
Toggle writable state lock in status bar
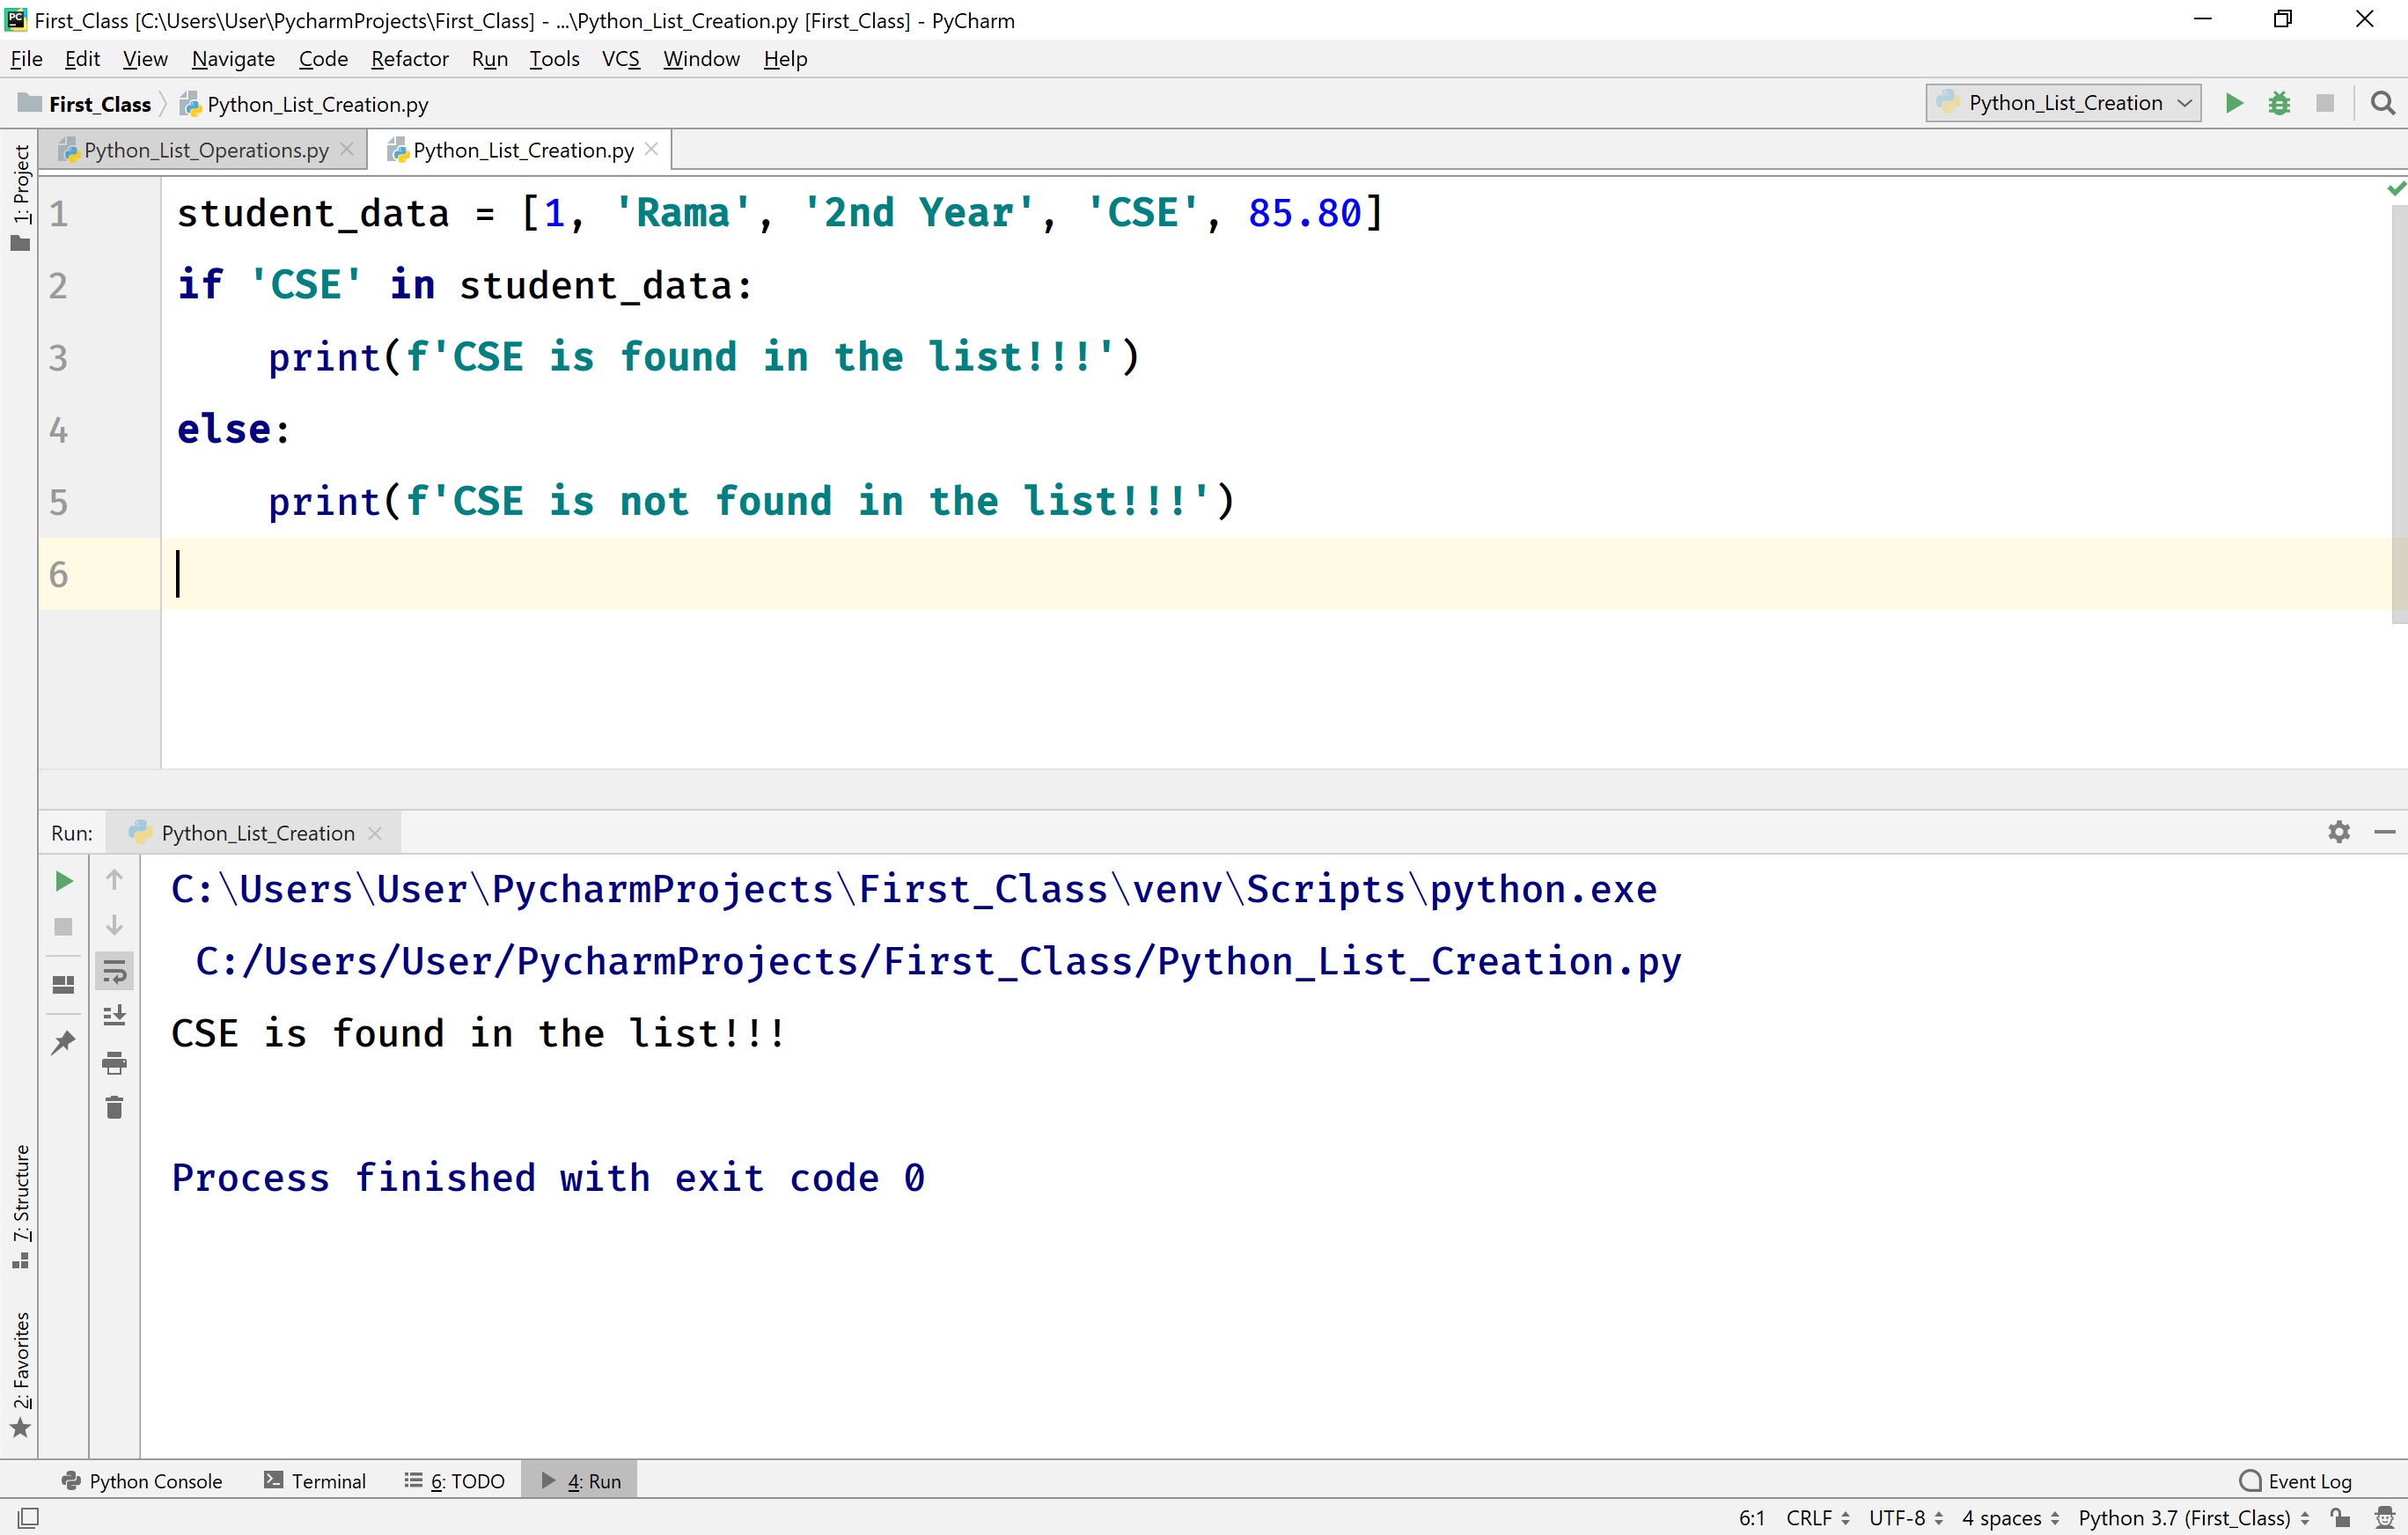[2340, 1518]
